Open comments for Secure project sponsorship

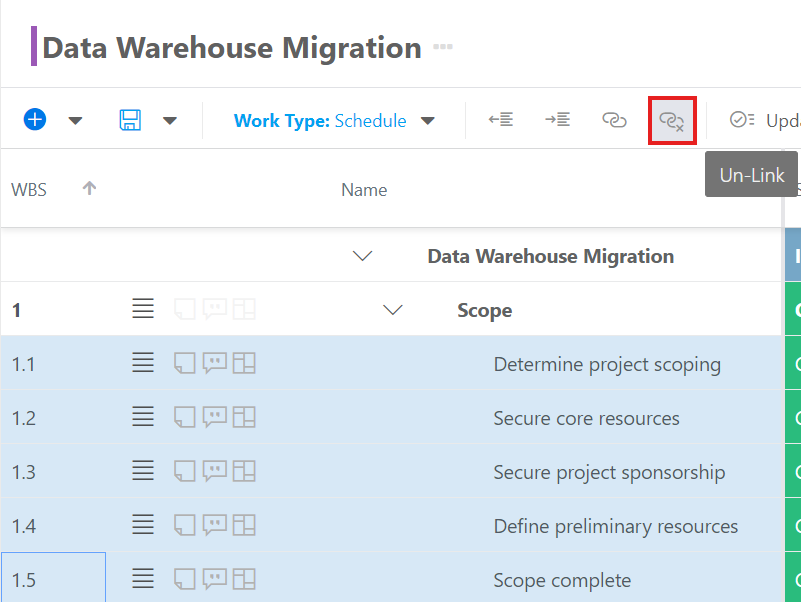(215, 471)
